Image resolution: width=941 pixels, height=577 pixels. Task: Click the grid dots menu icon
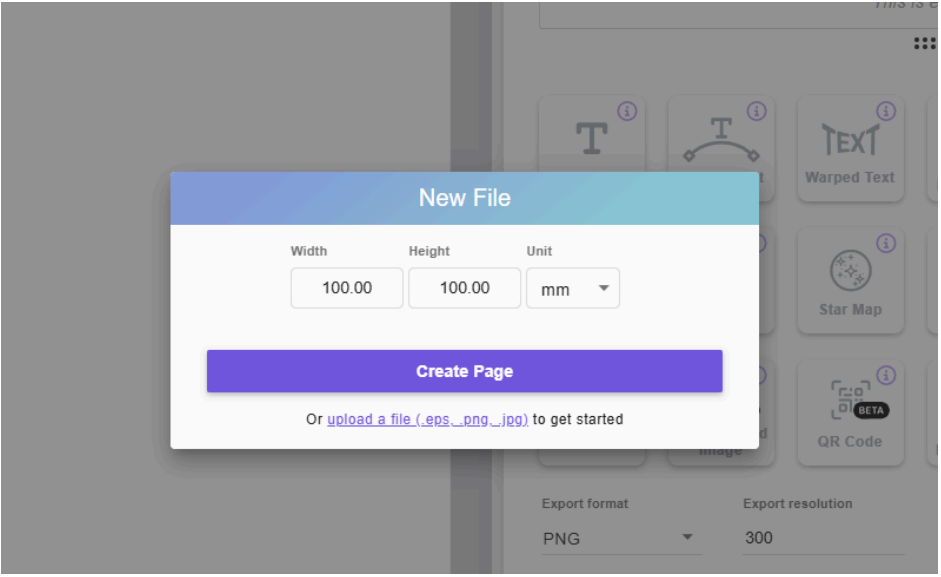click(x=925, y=43)
